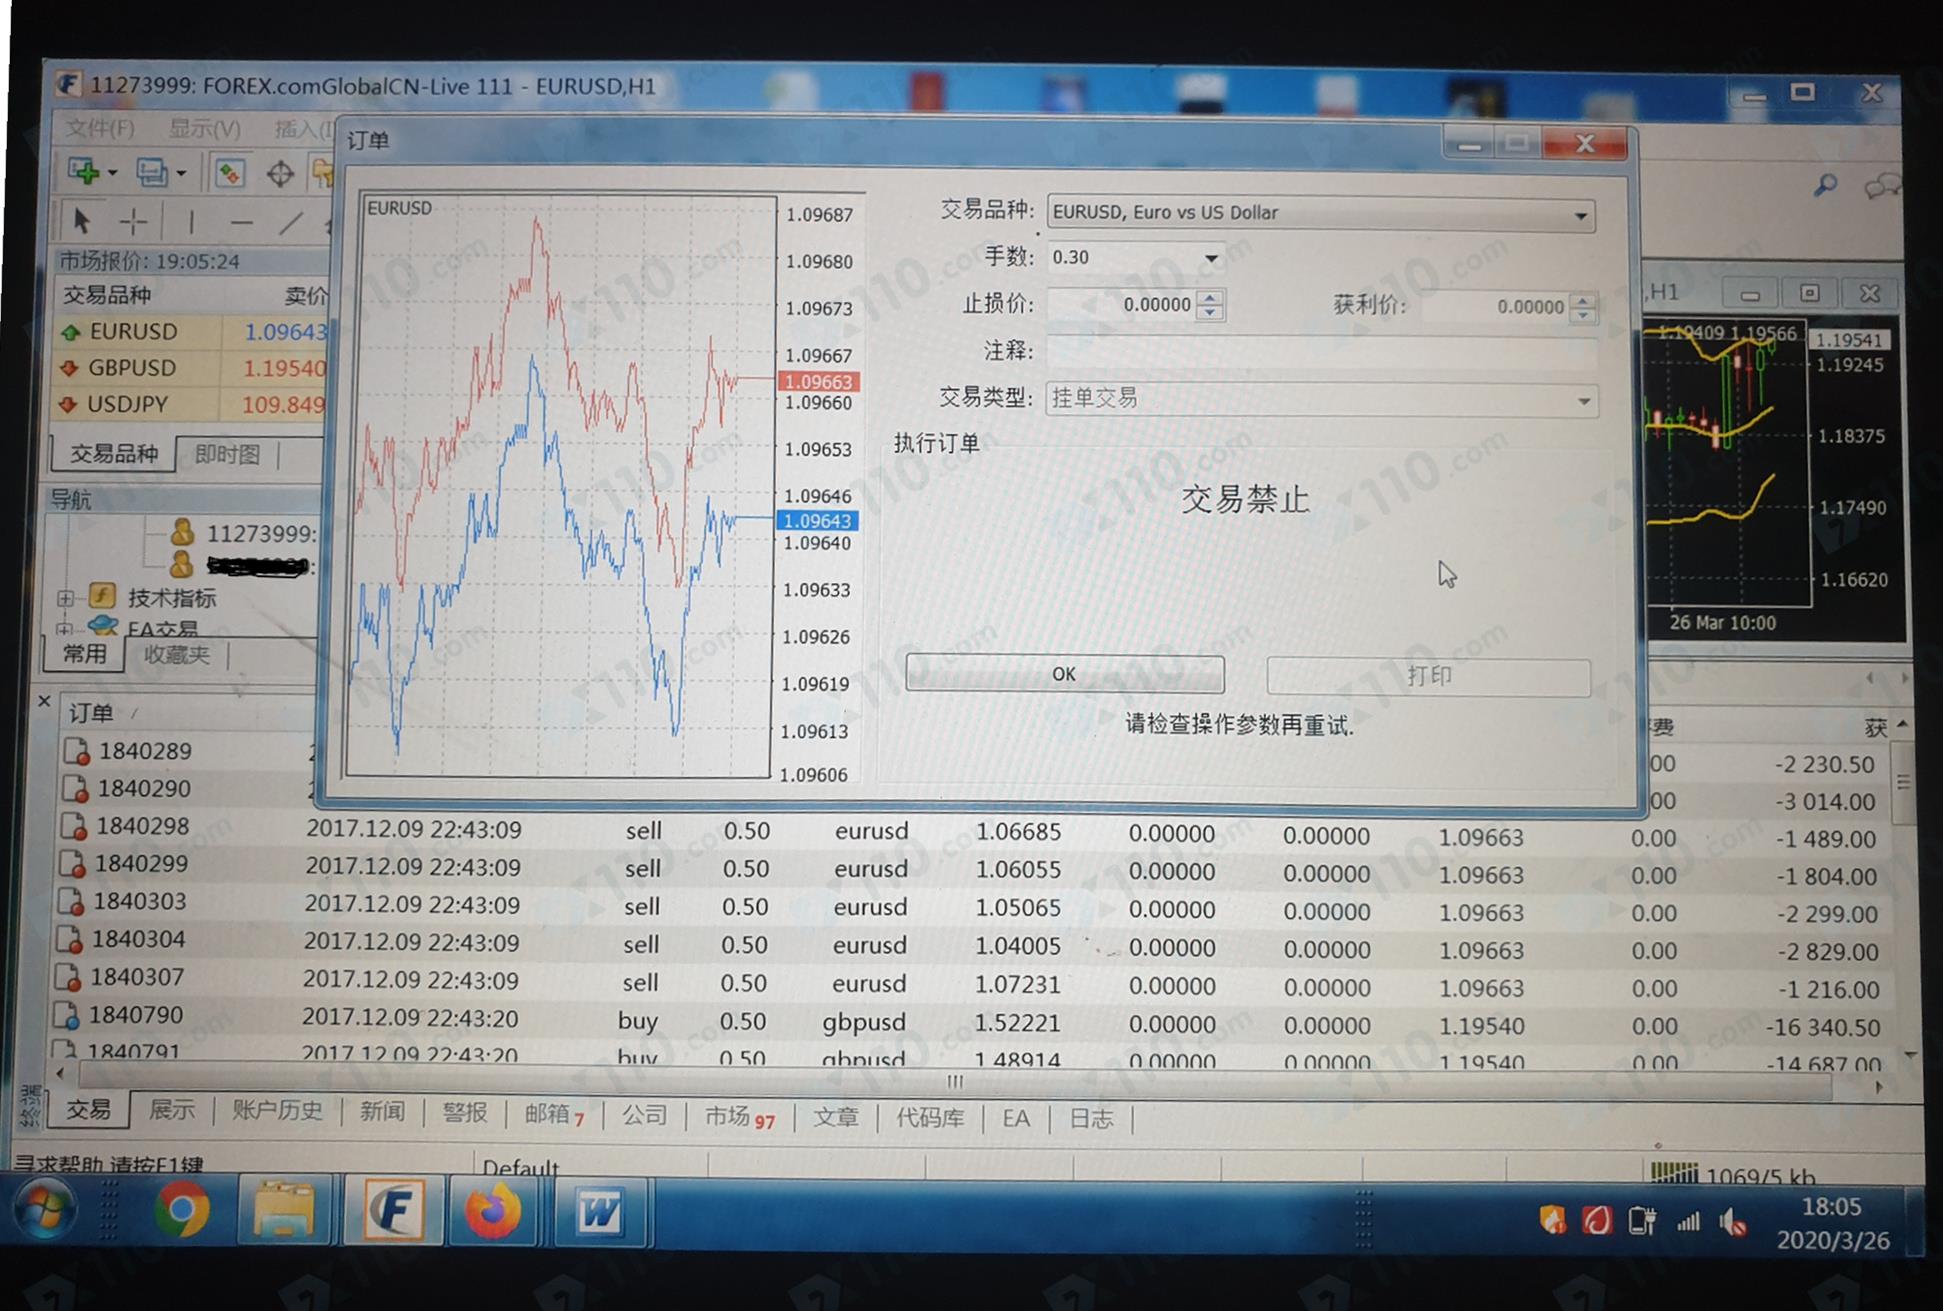
Task: Open the new chart dropdown arrow
Action: (x=112, y=173)
